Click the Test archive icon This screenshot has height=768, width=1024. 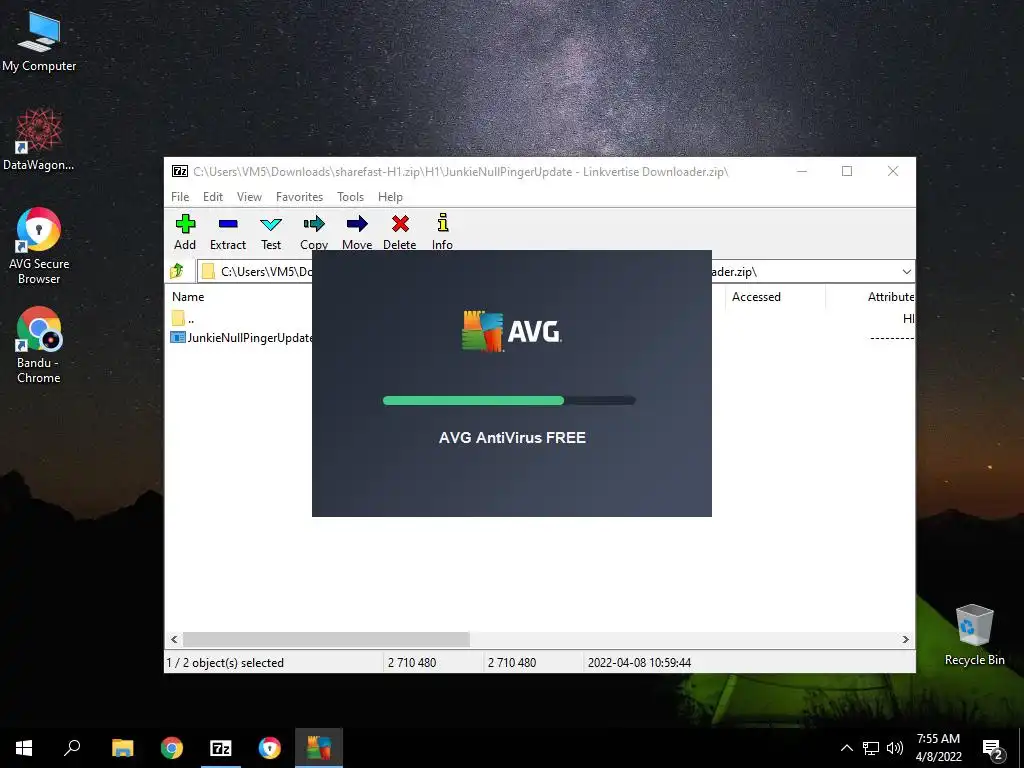click(x=271, y=232)
